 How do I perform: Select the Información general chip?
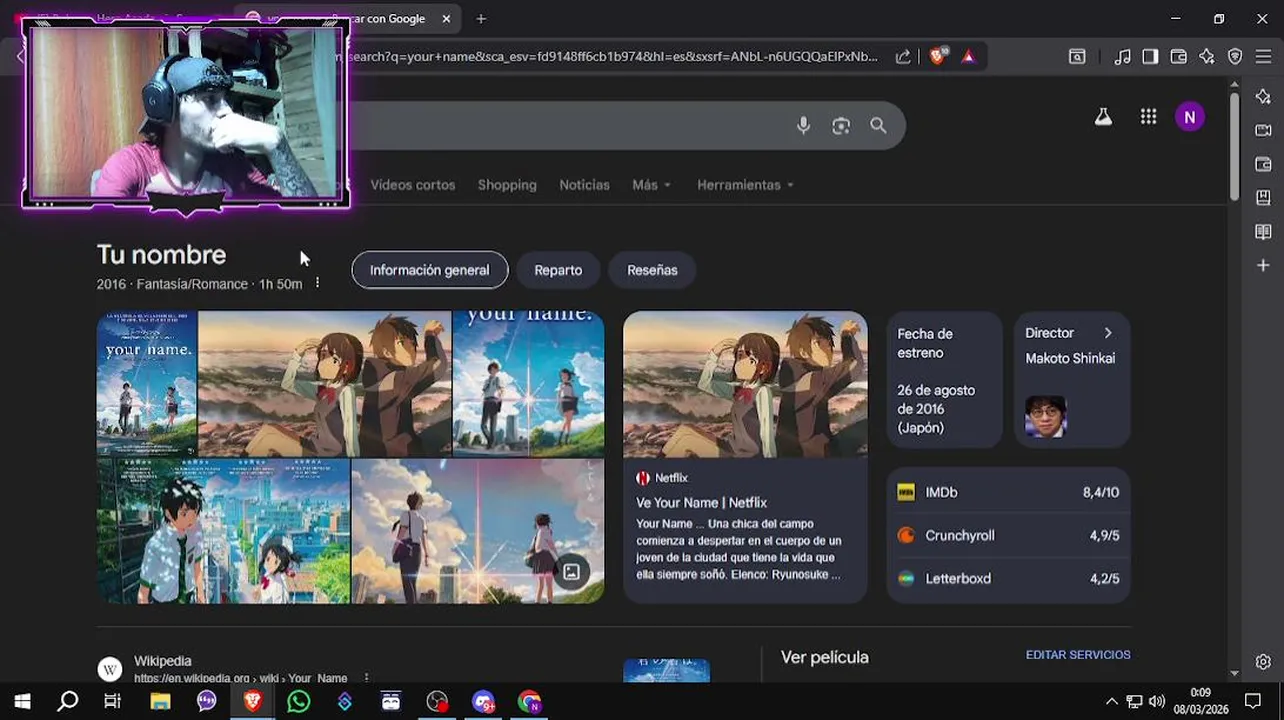pyautogui.click(x=430, y=270)
